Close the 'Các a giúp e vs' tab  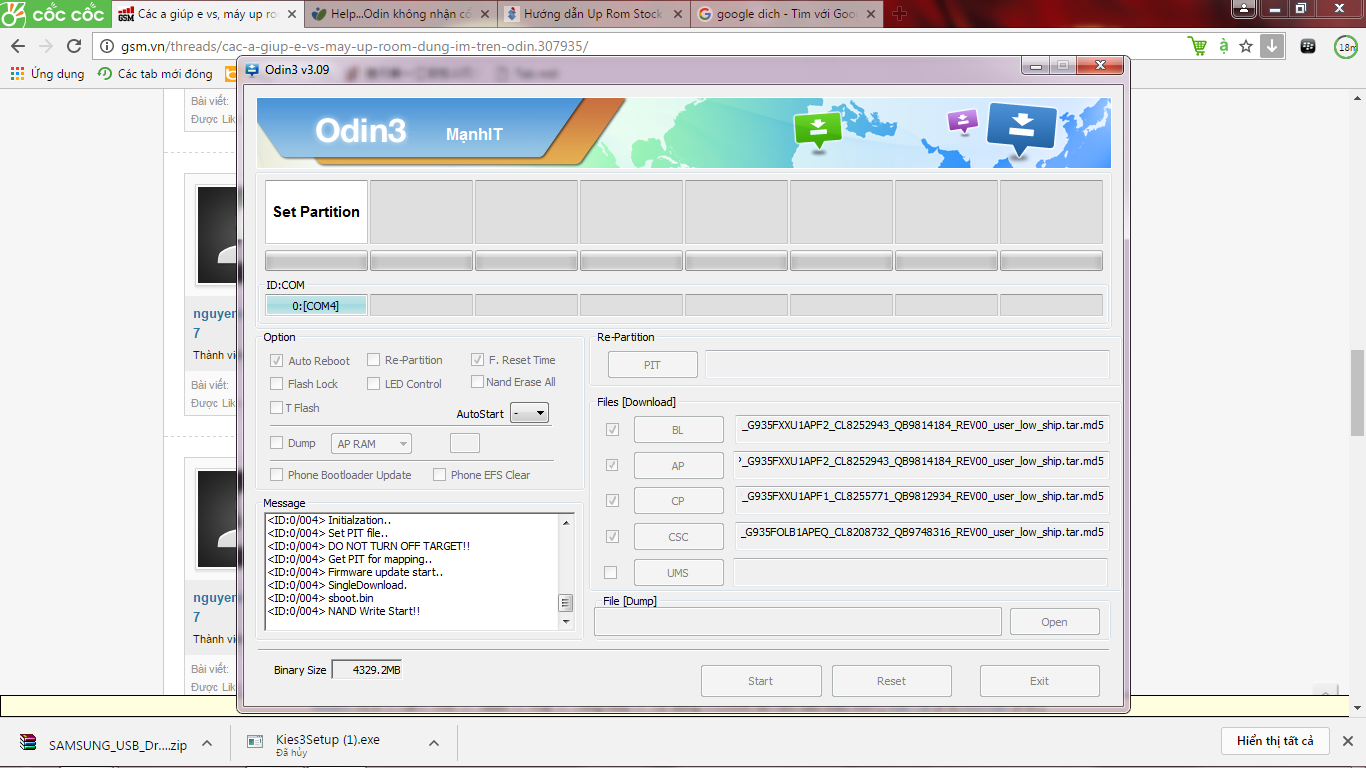pyautogui.click(x=291, y=15)
